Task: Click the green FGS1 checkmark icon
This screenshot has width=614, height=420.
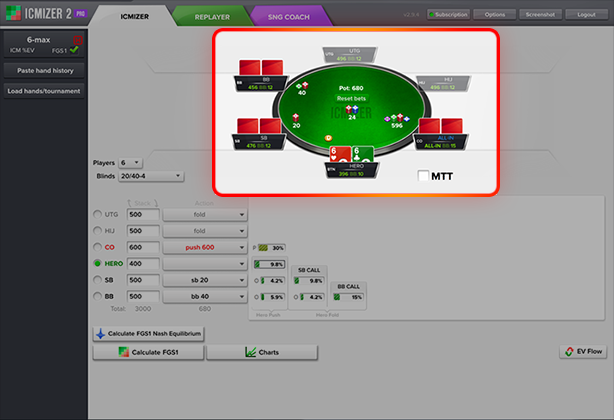Action: (x=74, y=50)
